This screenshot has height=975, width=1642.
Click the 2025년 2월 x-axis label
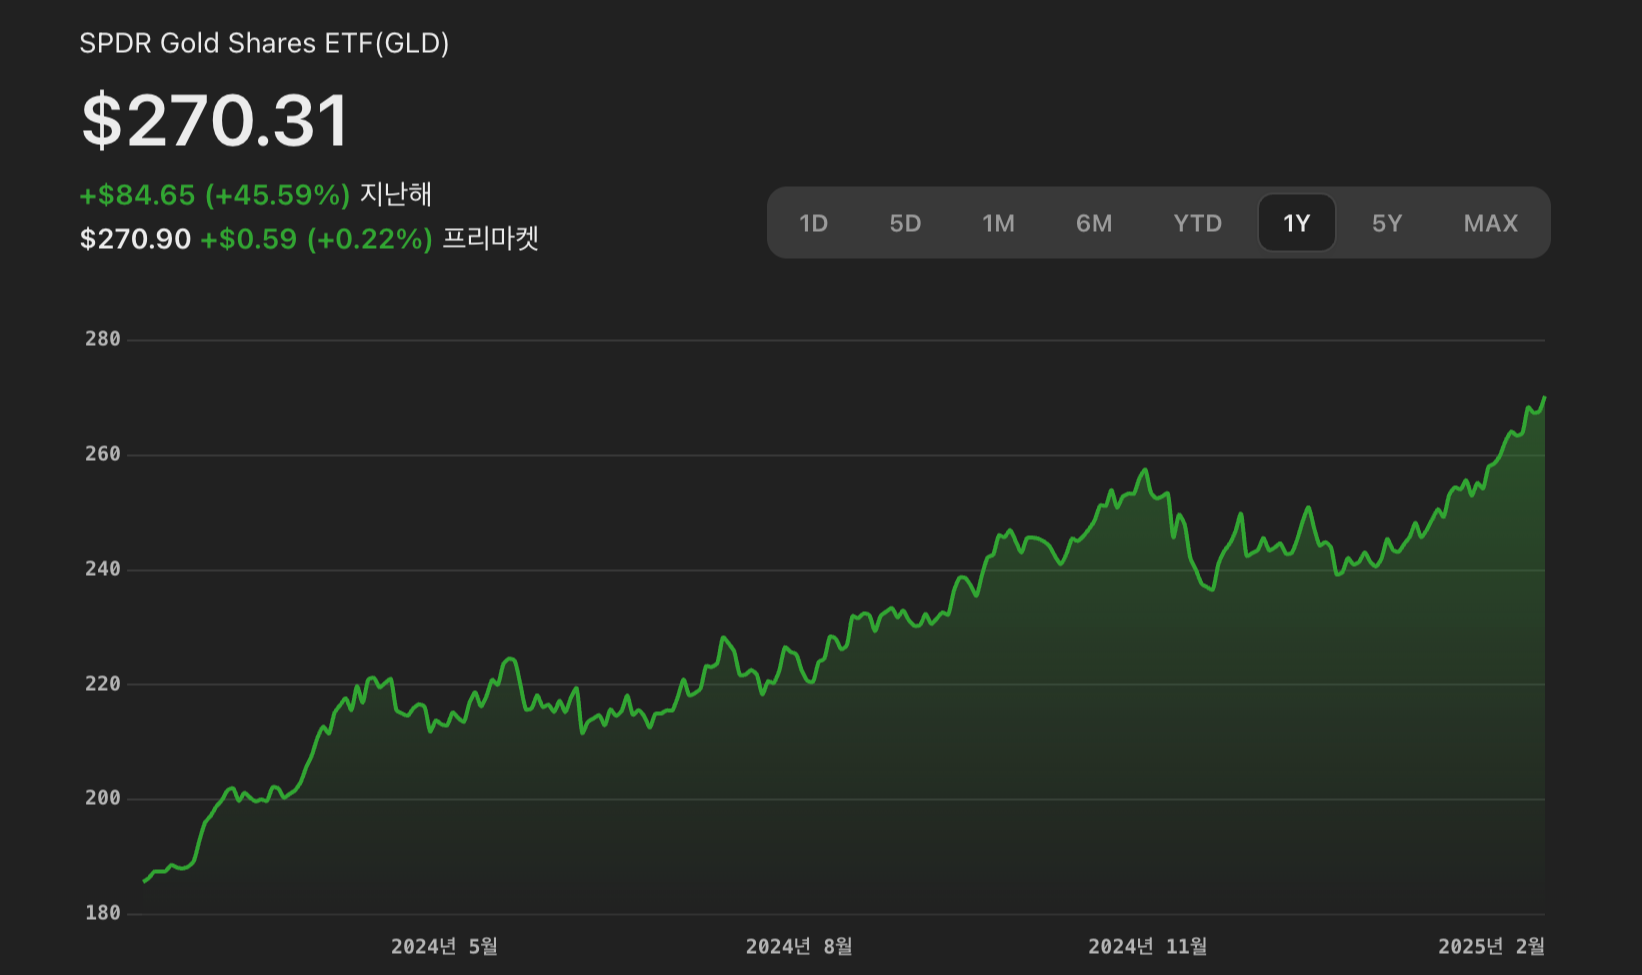tap(1491, 946)
